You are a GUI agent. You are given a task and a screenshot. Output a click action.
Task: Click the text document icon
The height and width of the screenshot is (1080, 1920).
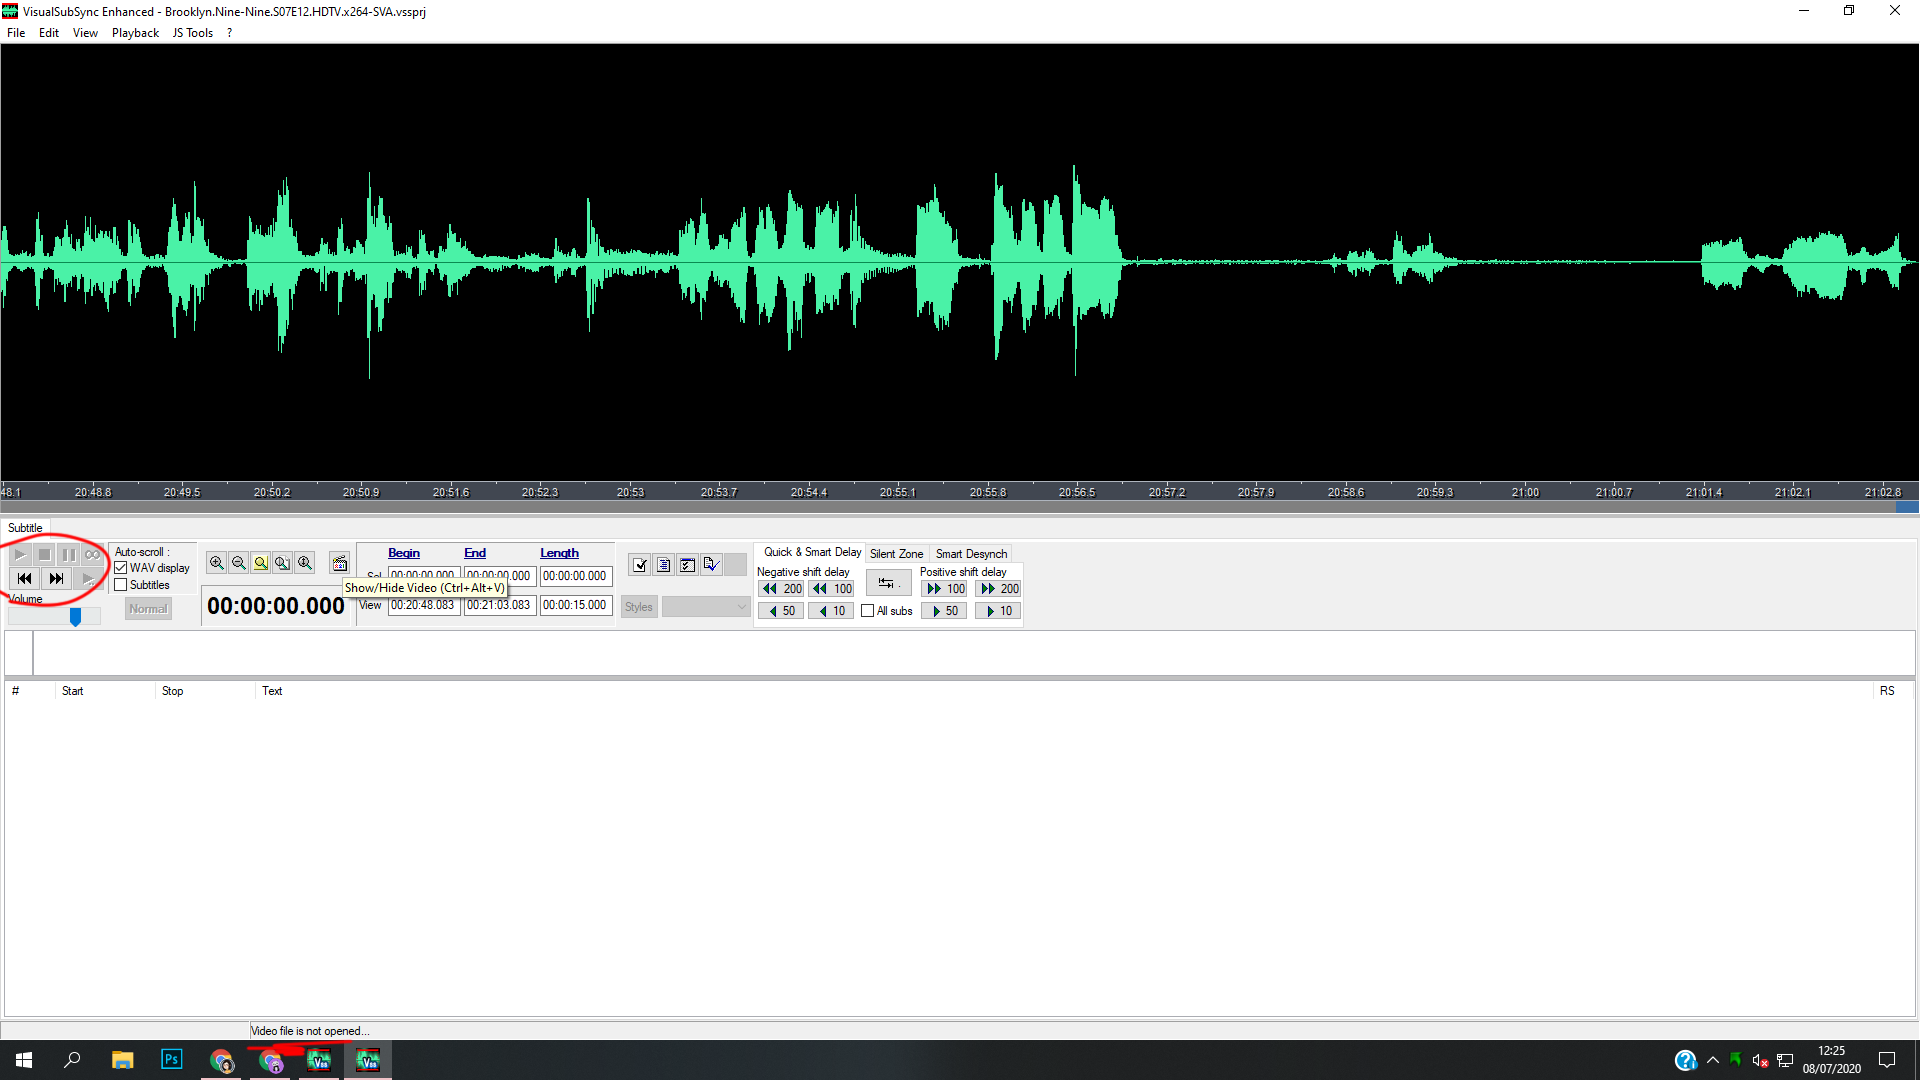664,565
